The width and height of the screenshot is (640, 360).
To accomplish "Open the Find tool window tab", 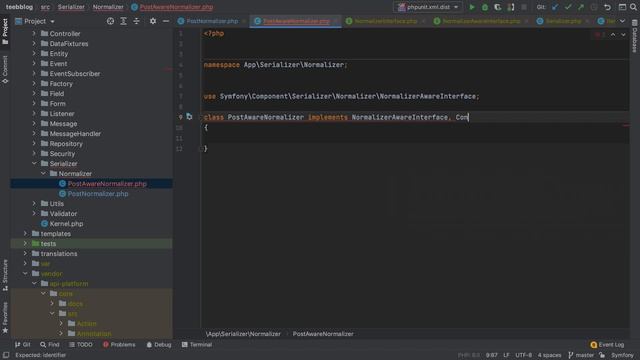I will [x=49, y=344].
